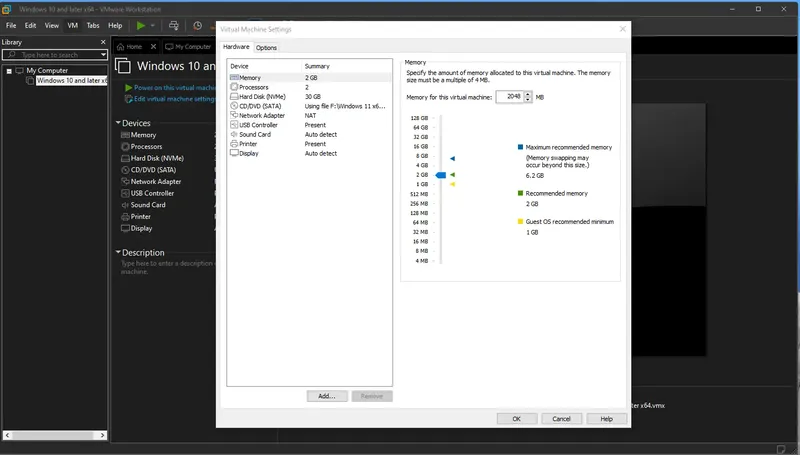Click the Add... button
Screen dimensions: 800x455
click(327, 396)
